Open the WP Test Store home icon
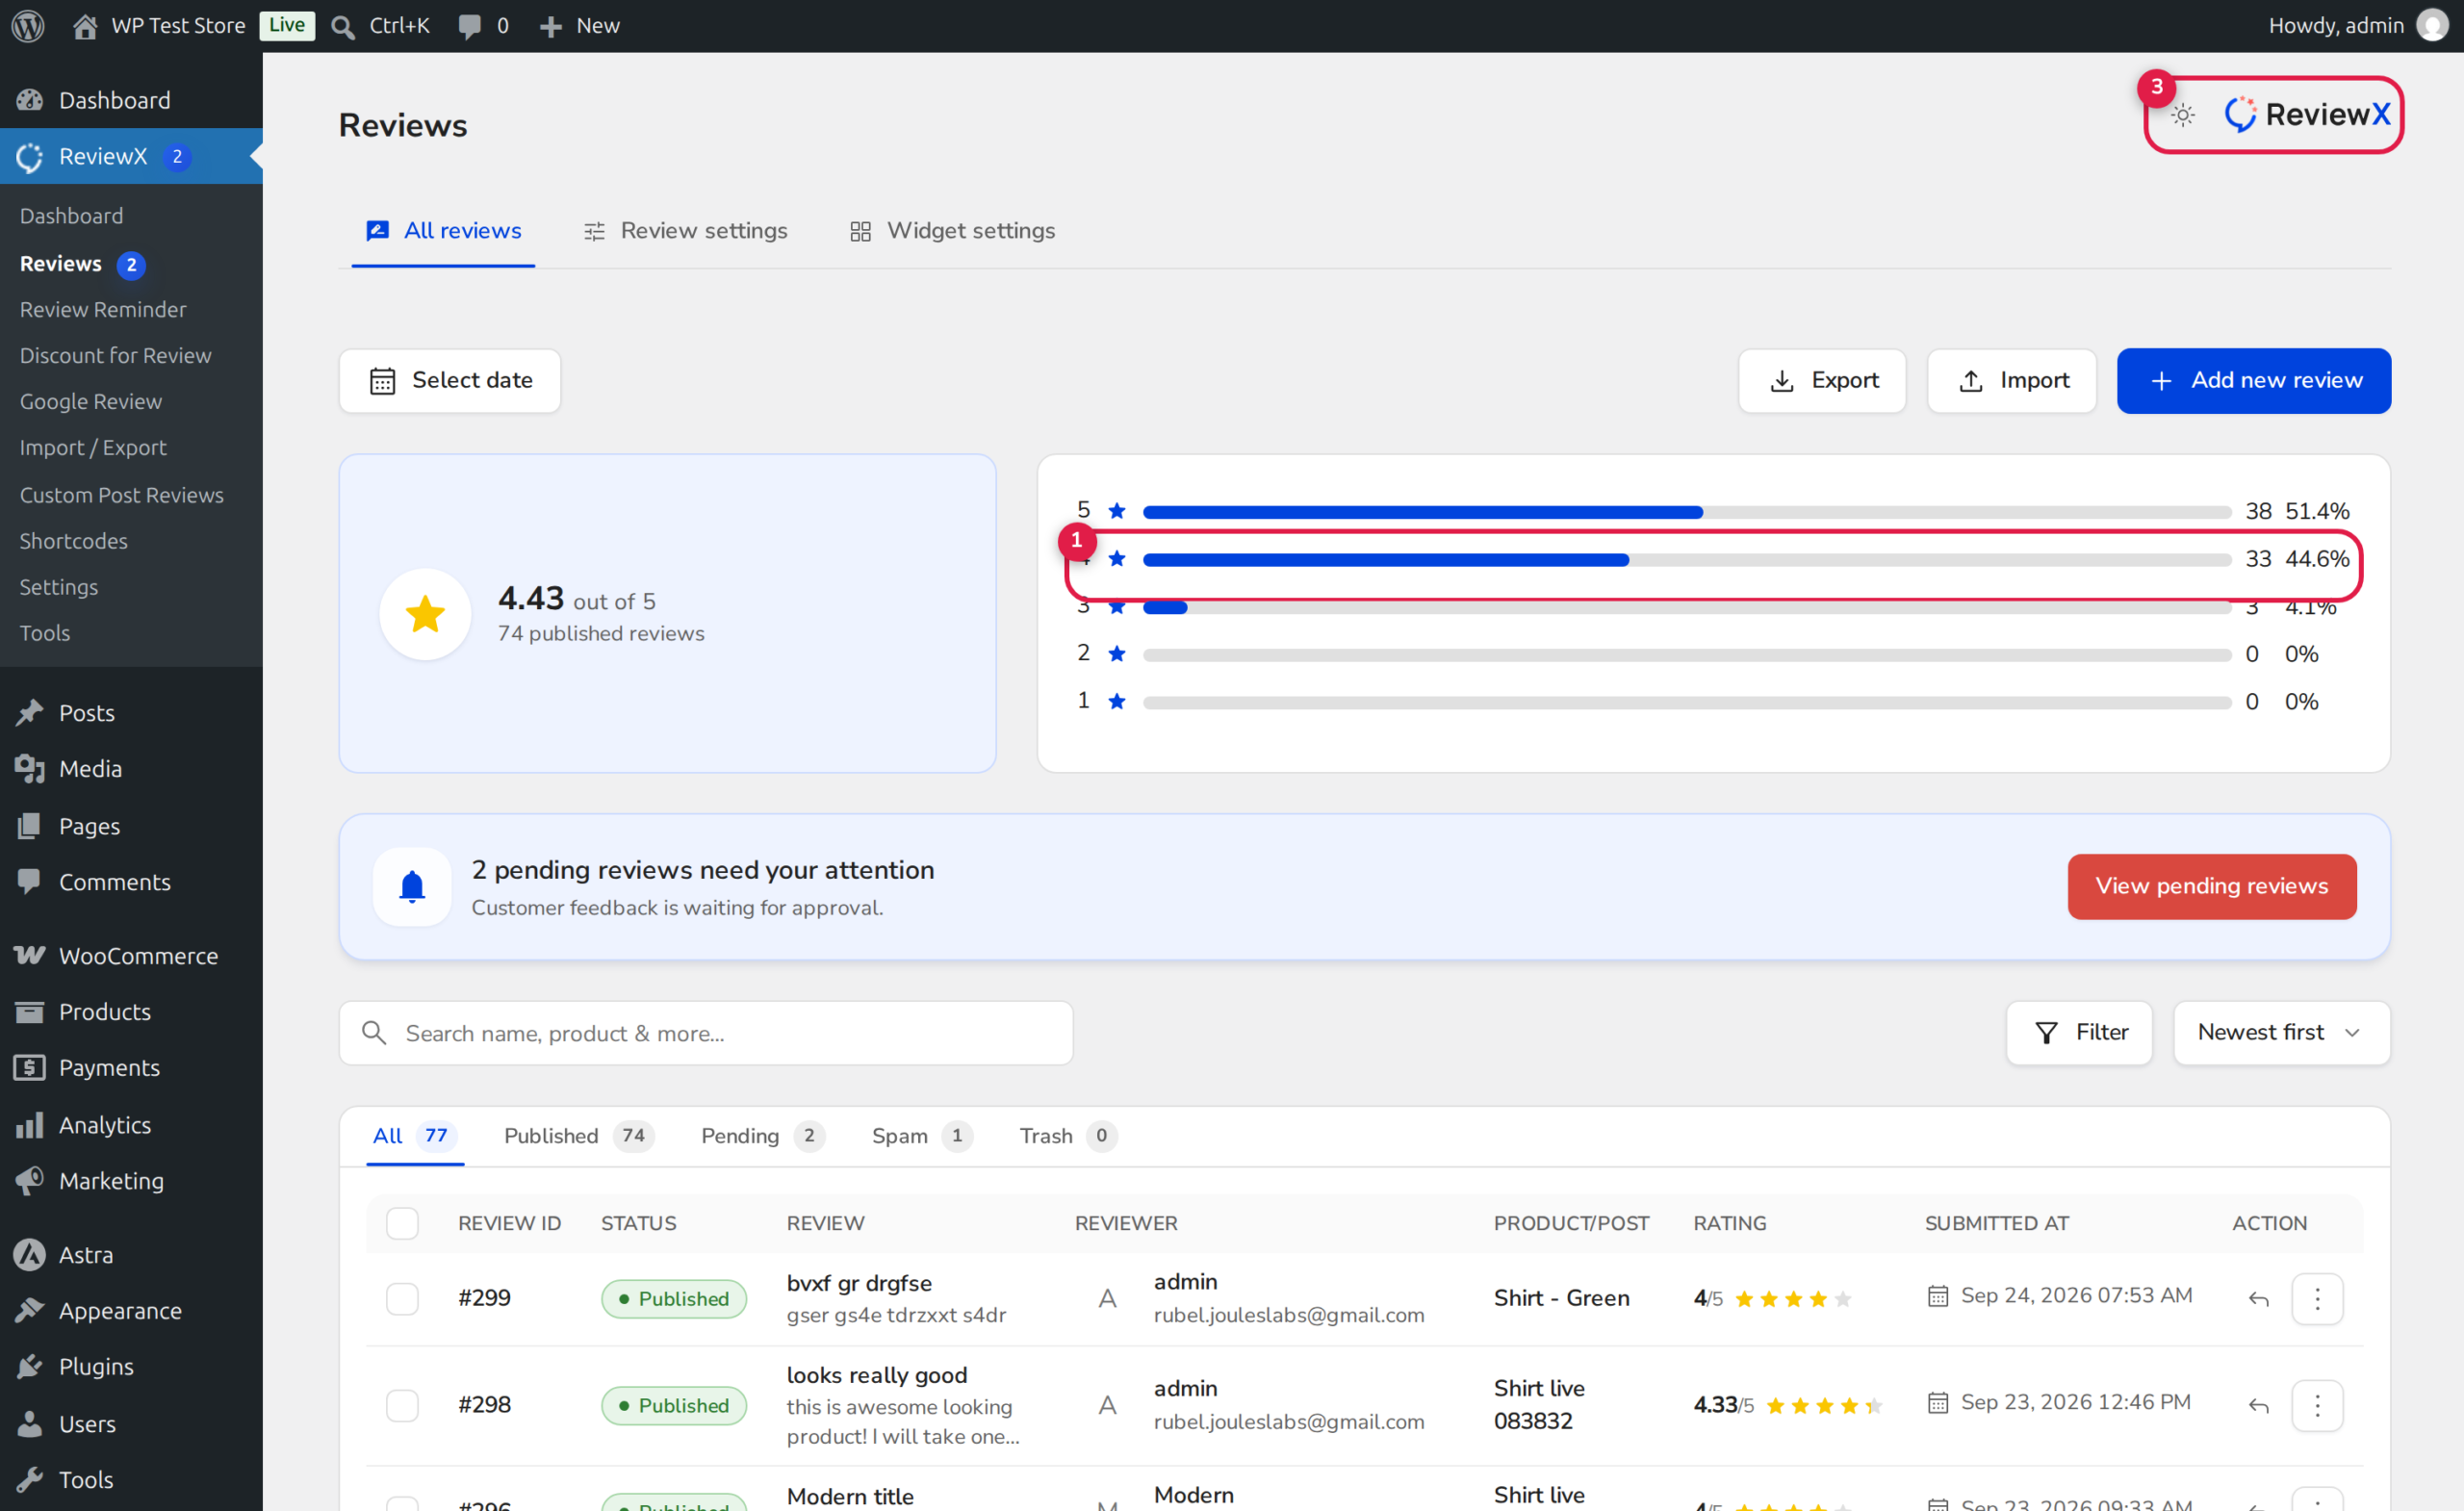 (85, 26)
